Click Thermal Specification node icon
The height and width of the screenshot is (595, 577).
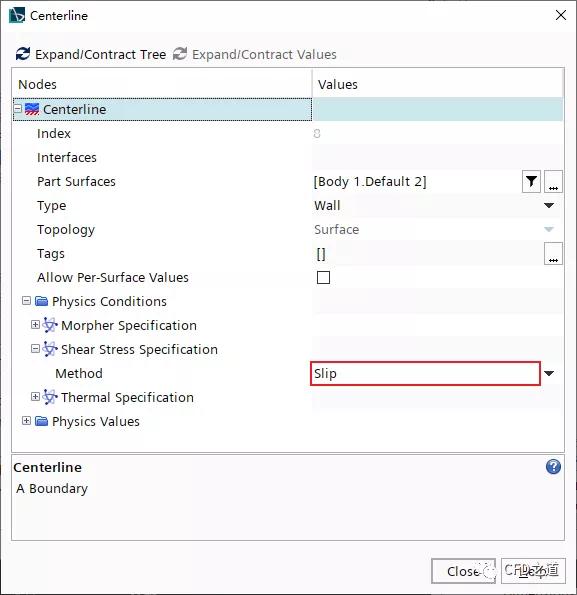(x=50, y=397)
